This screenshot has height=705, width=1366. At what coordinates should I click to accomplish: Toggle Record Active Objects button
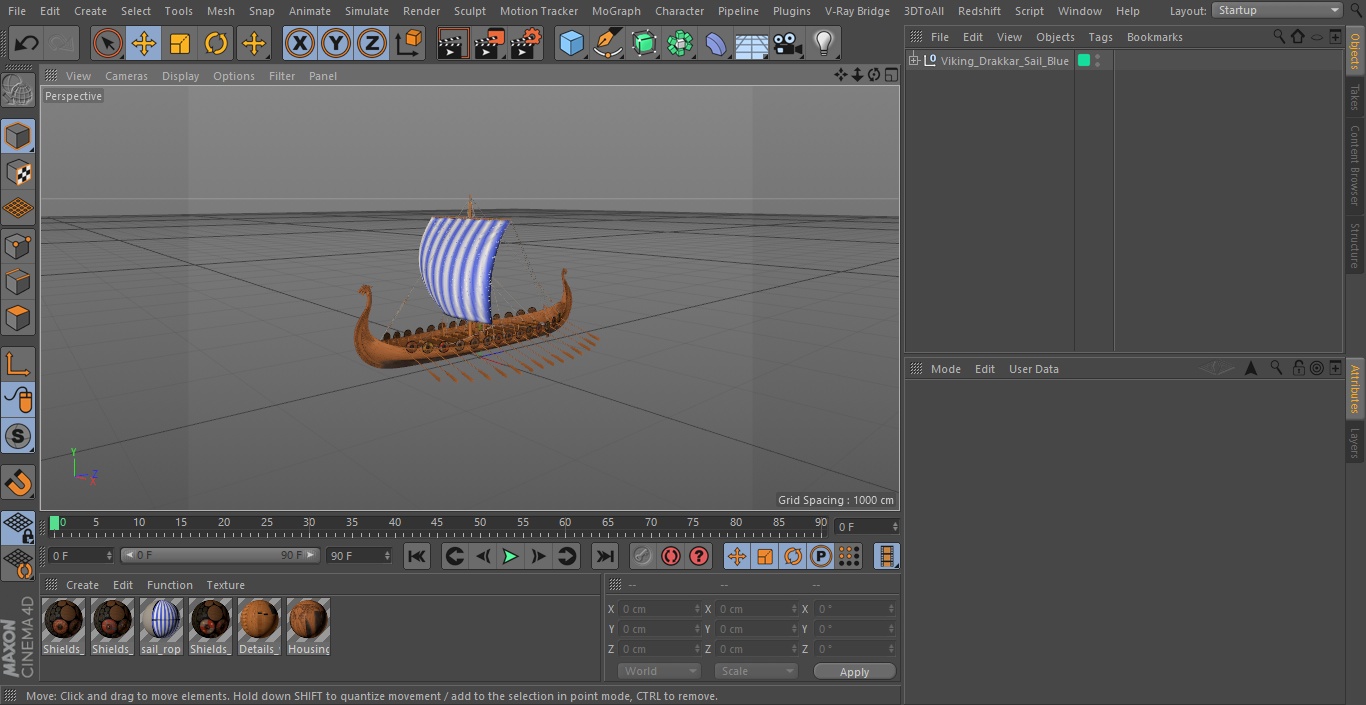click(x=643, y=556)
